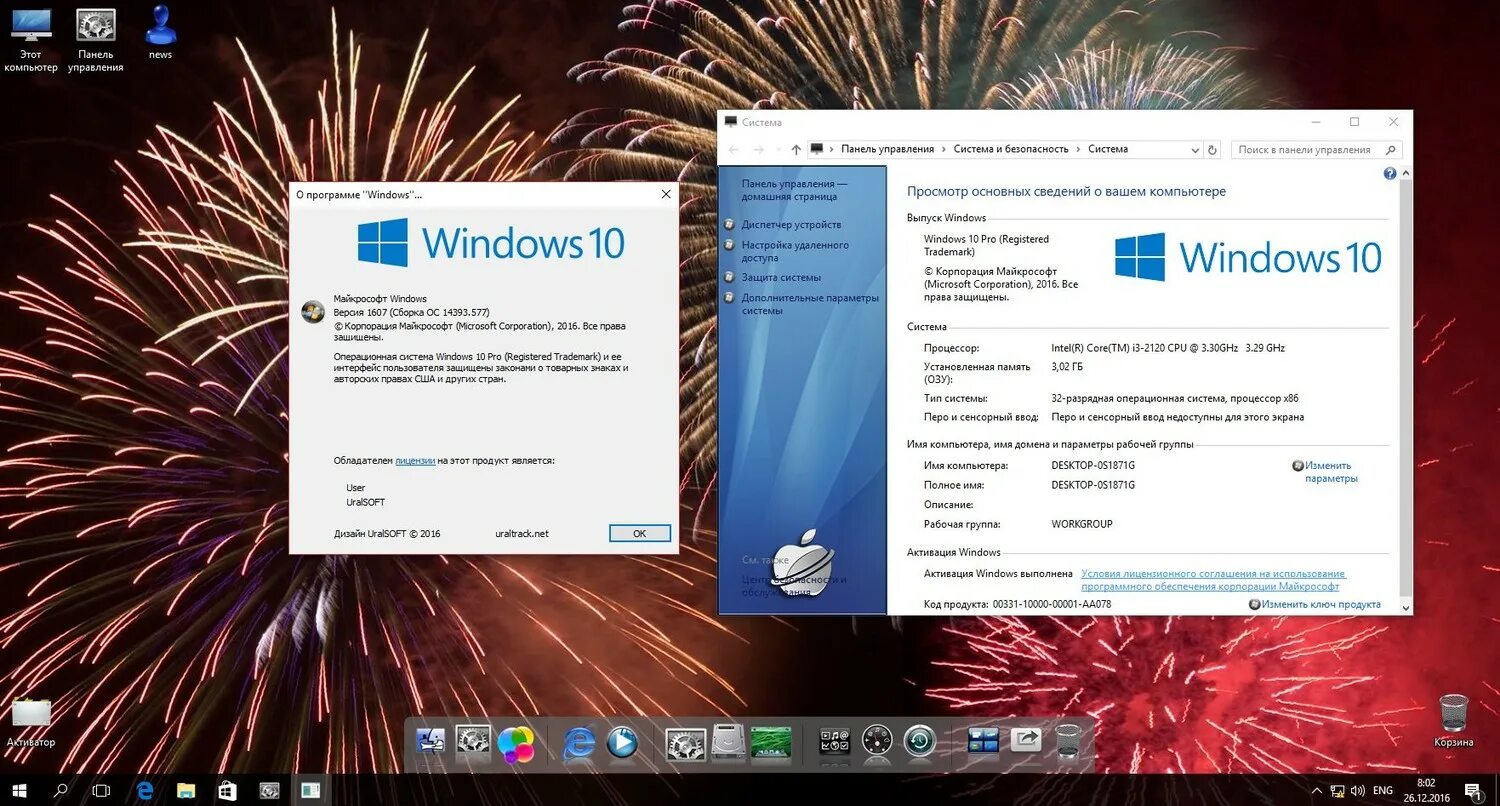1500x806 pixels.
Task: Launch Internet Explorer from the dock
Action: pyautogui.click(x=579, y=743)
